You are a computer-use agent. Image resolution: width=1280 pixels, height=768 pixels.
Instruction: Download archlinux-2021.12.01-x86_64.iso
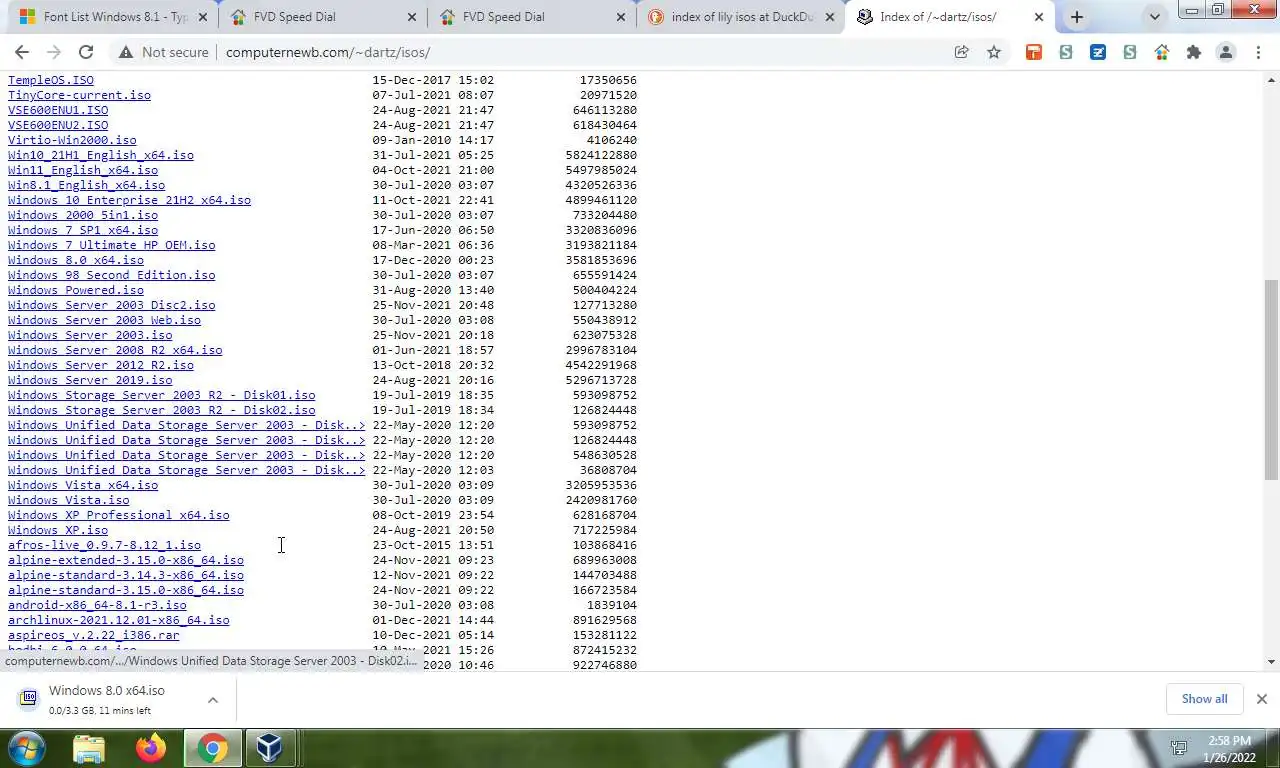click(119, 620)
